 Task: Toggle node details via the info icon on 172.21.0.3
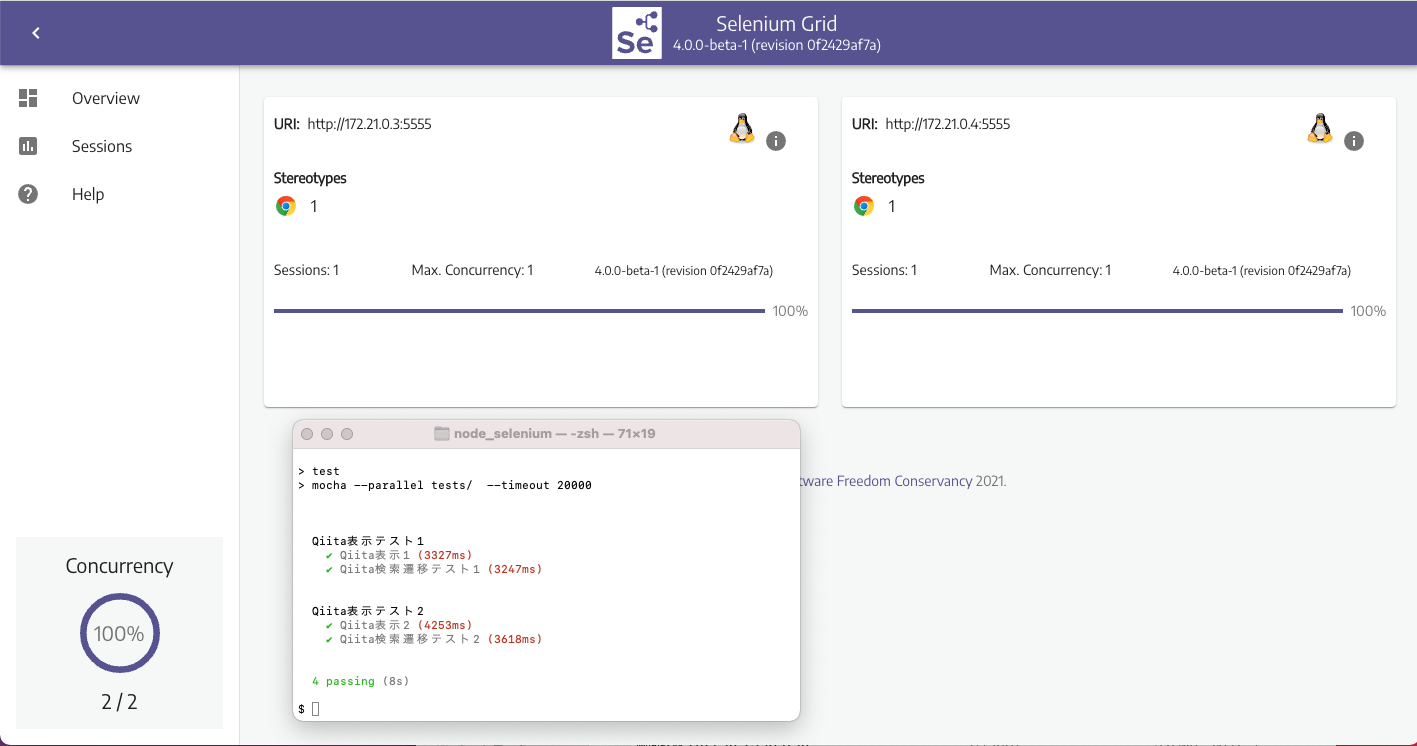coord(776,141)
